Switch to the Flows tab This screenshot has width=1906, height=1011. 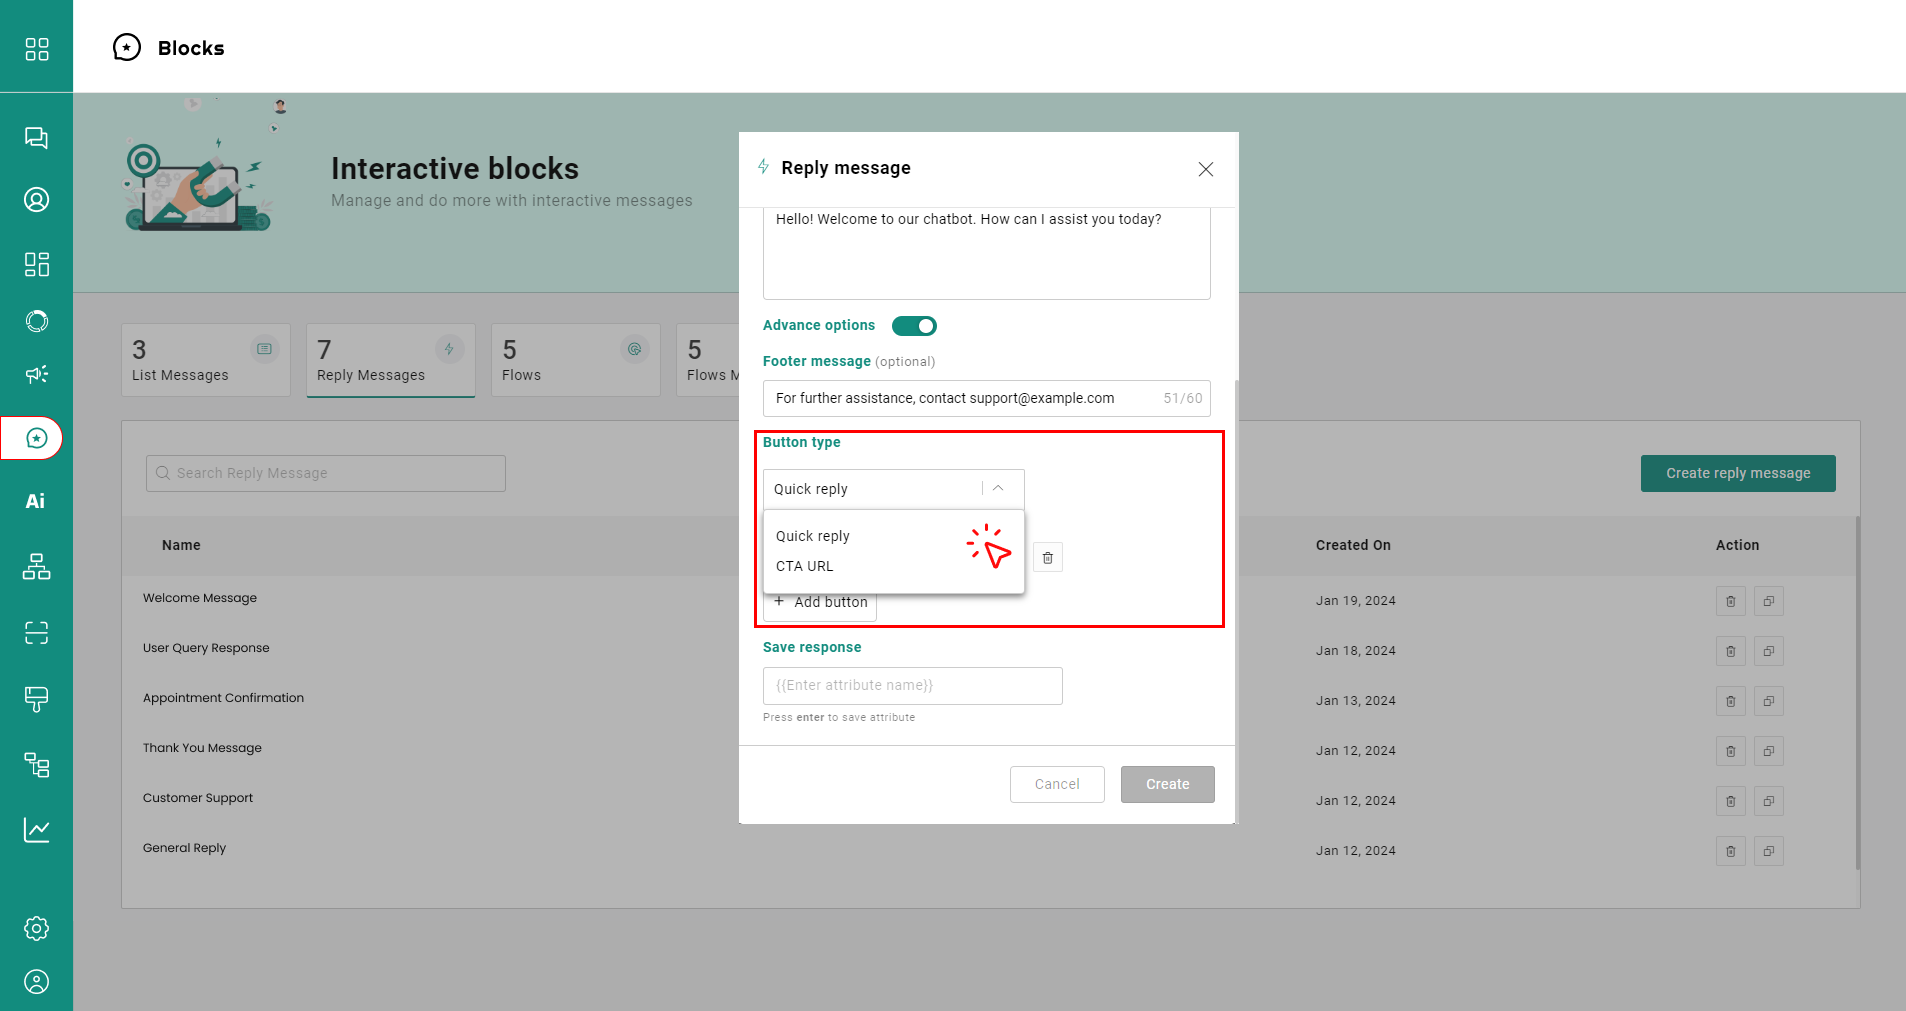point(575,360)
